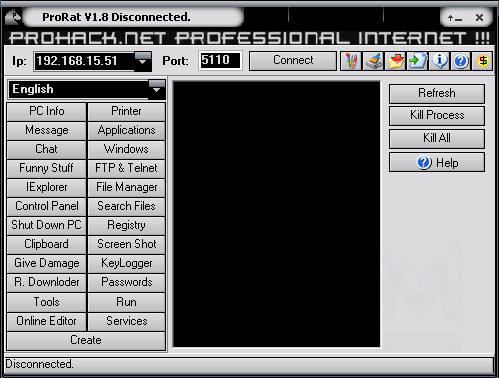The image size is (499, 378).
Task: Click the page with green arrow icon
Action: (x=417, y=61)
